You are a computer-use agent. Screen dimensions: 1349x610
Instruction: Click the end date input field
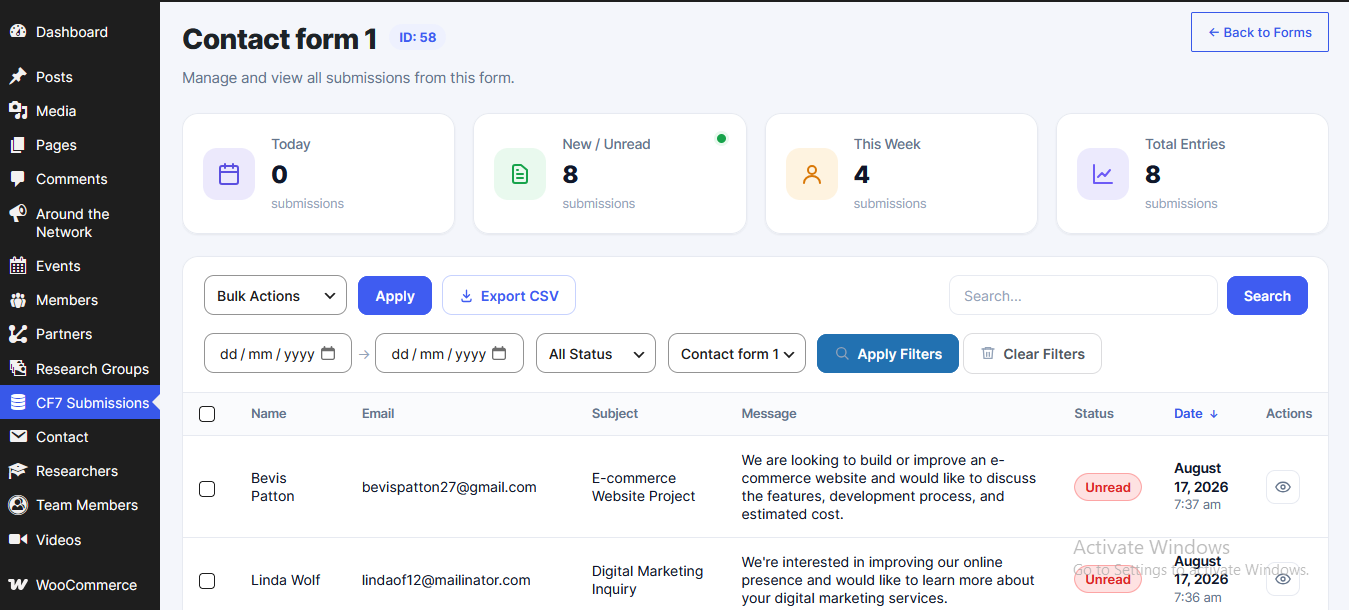449,353
